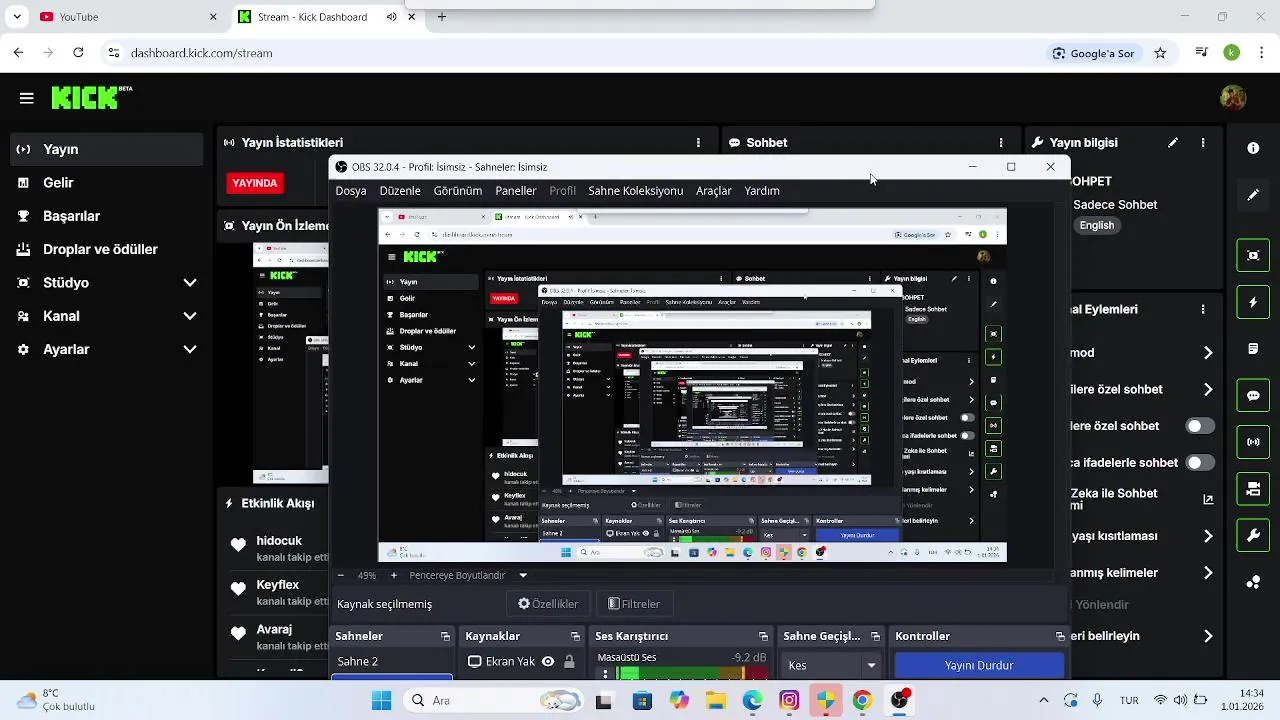Image resolution: width=1280 pixels, height=720 pixels.
Task: Open Yayın İstatistikleri three-dot options
Action: [x=698, y=143]
